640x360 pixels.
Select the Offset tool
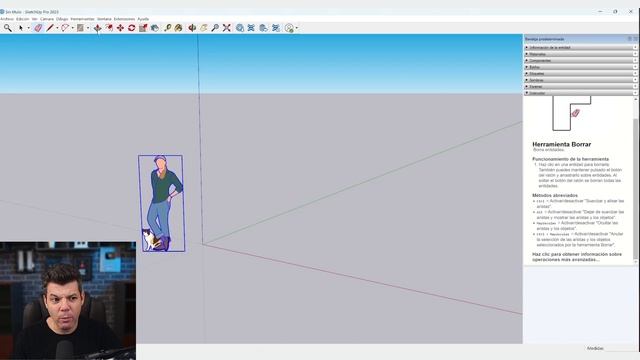pyautogui.click(x=109, y=28)
